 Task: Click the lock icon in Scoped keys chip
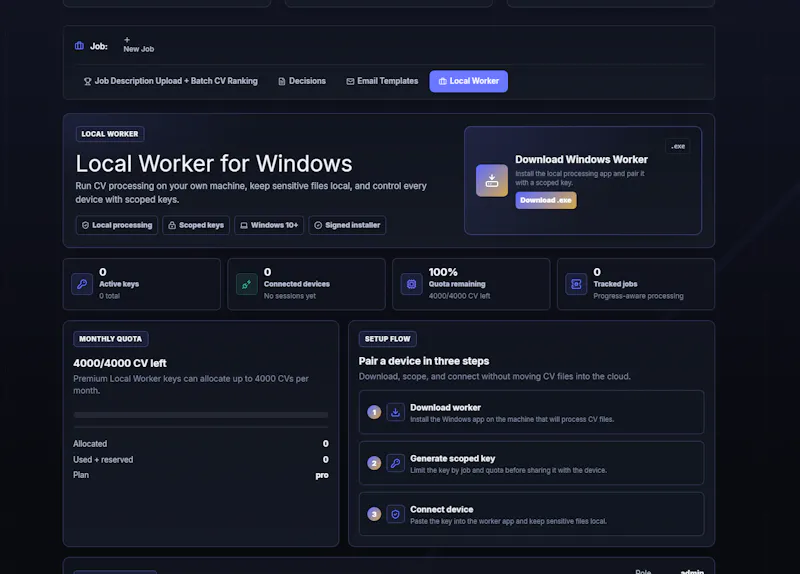172,226
